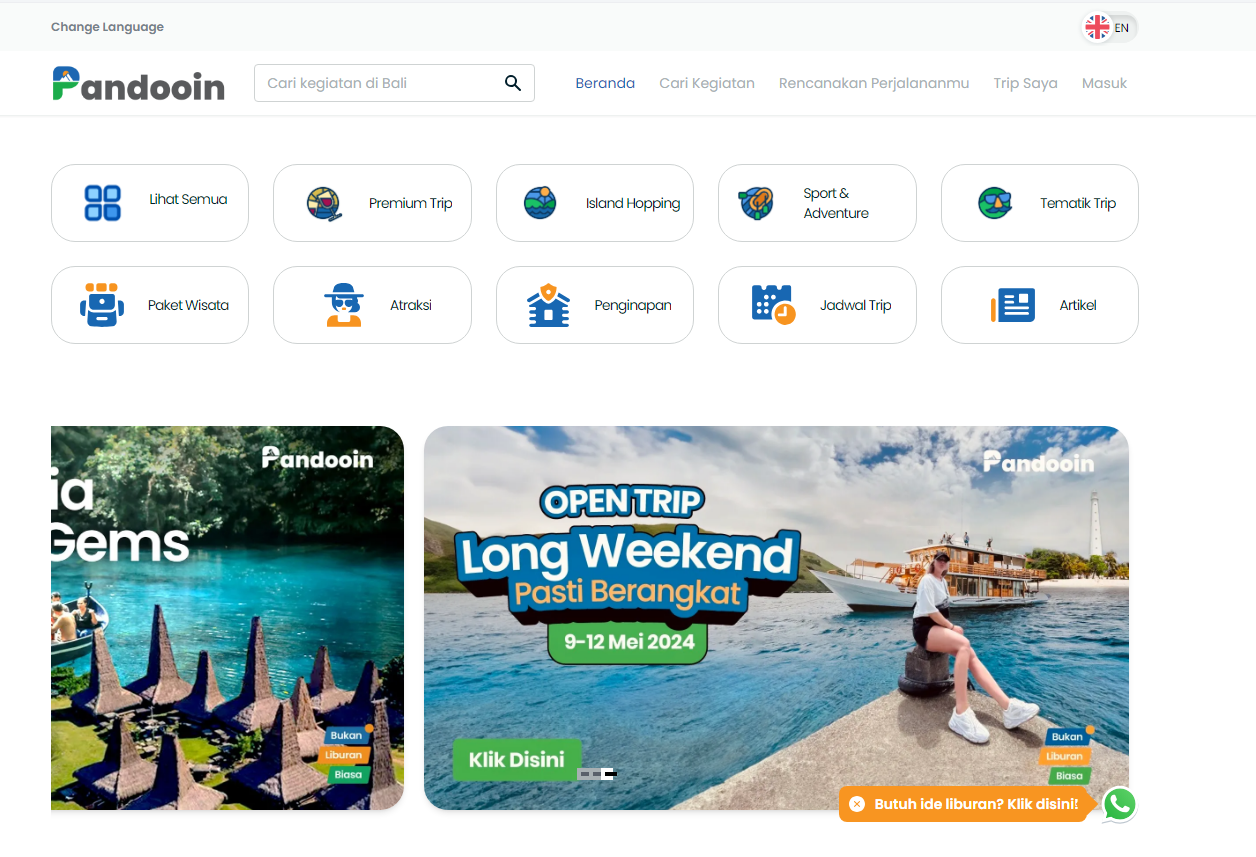Go to the Beranda menu item
Screen dimensions: 1256x857
(x=605, y=83)
